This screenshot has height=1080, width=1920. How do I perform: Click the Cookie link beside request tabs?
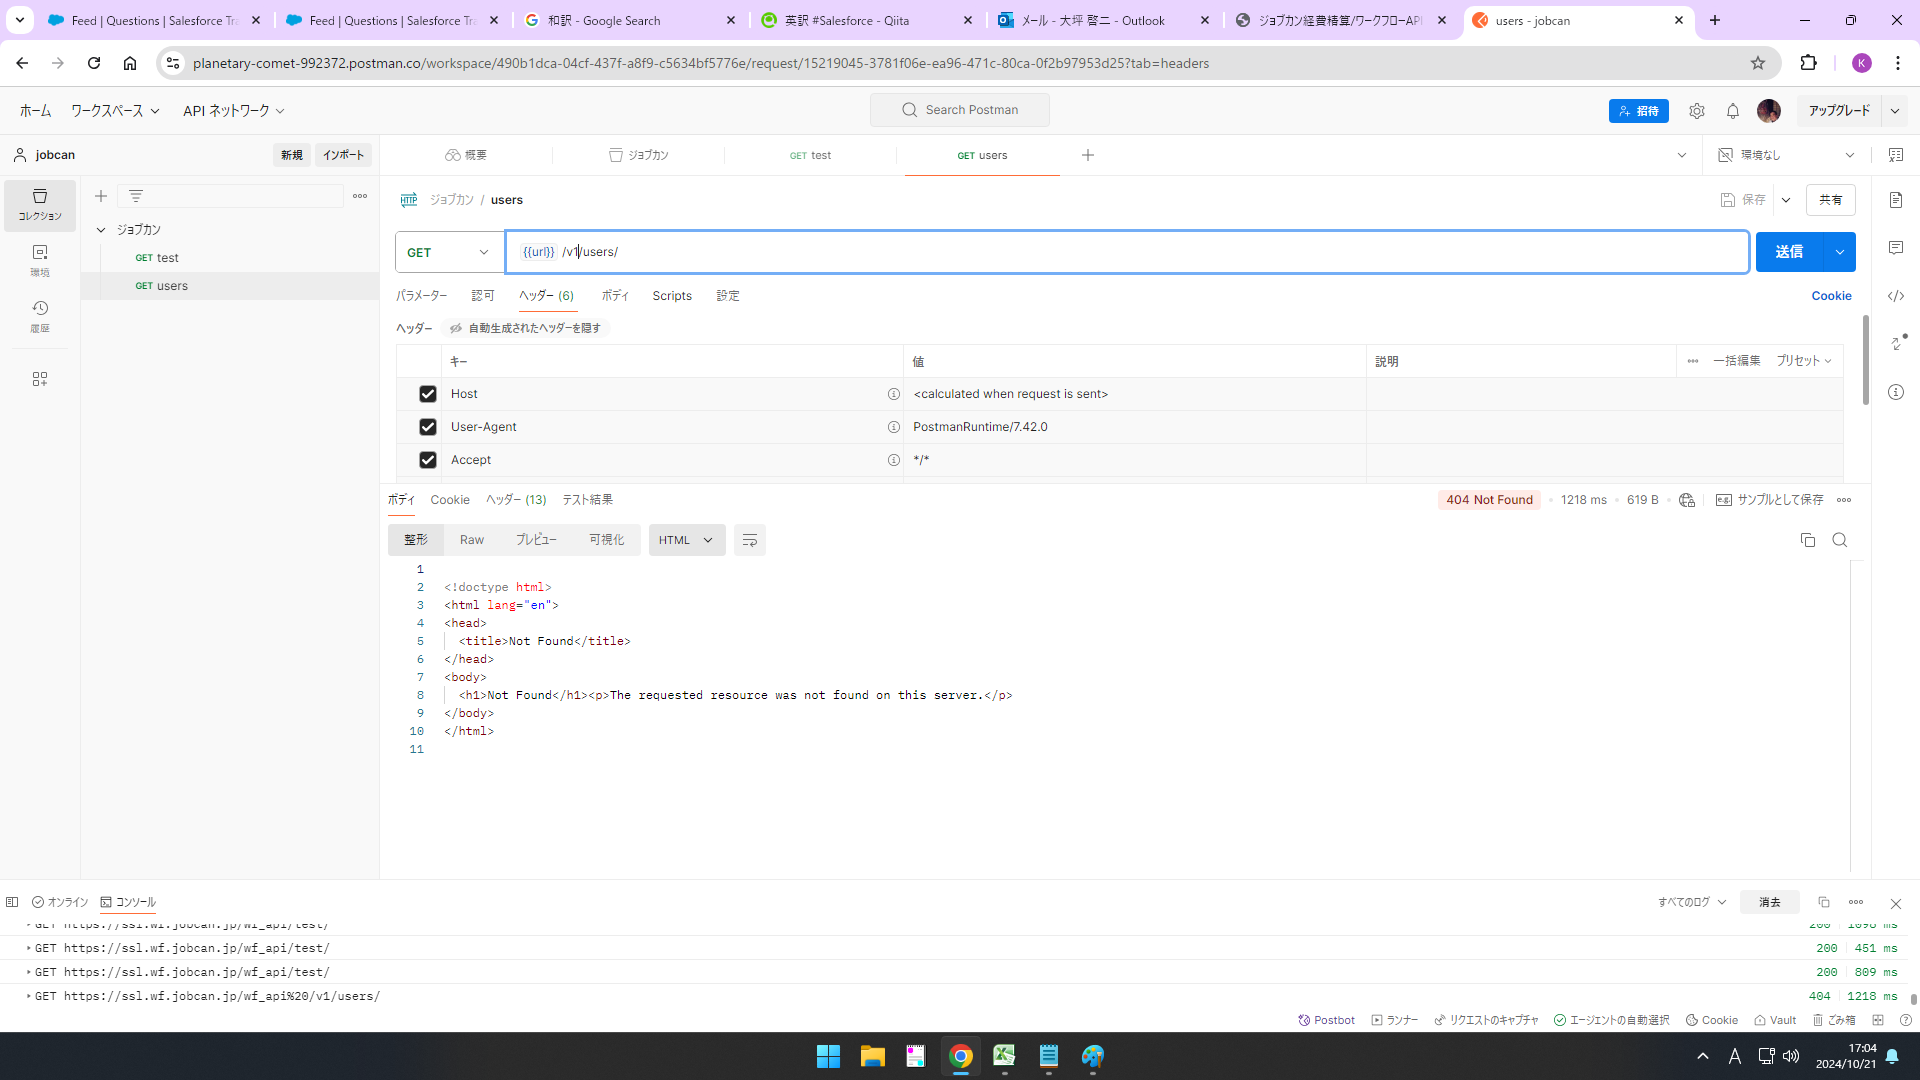(x=1831, y=296)
